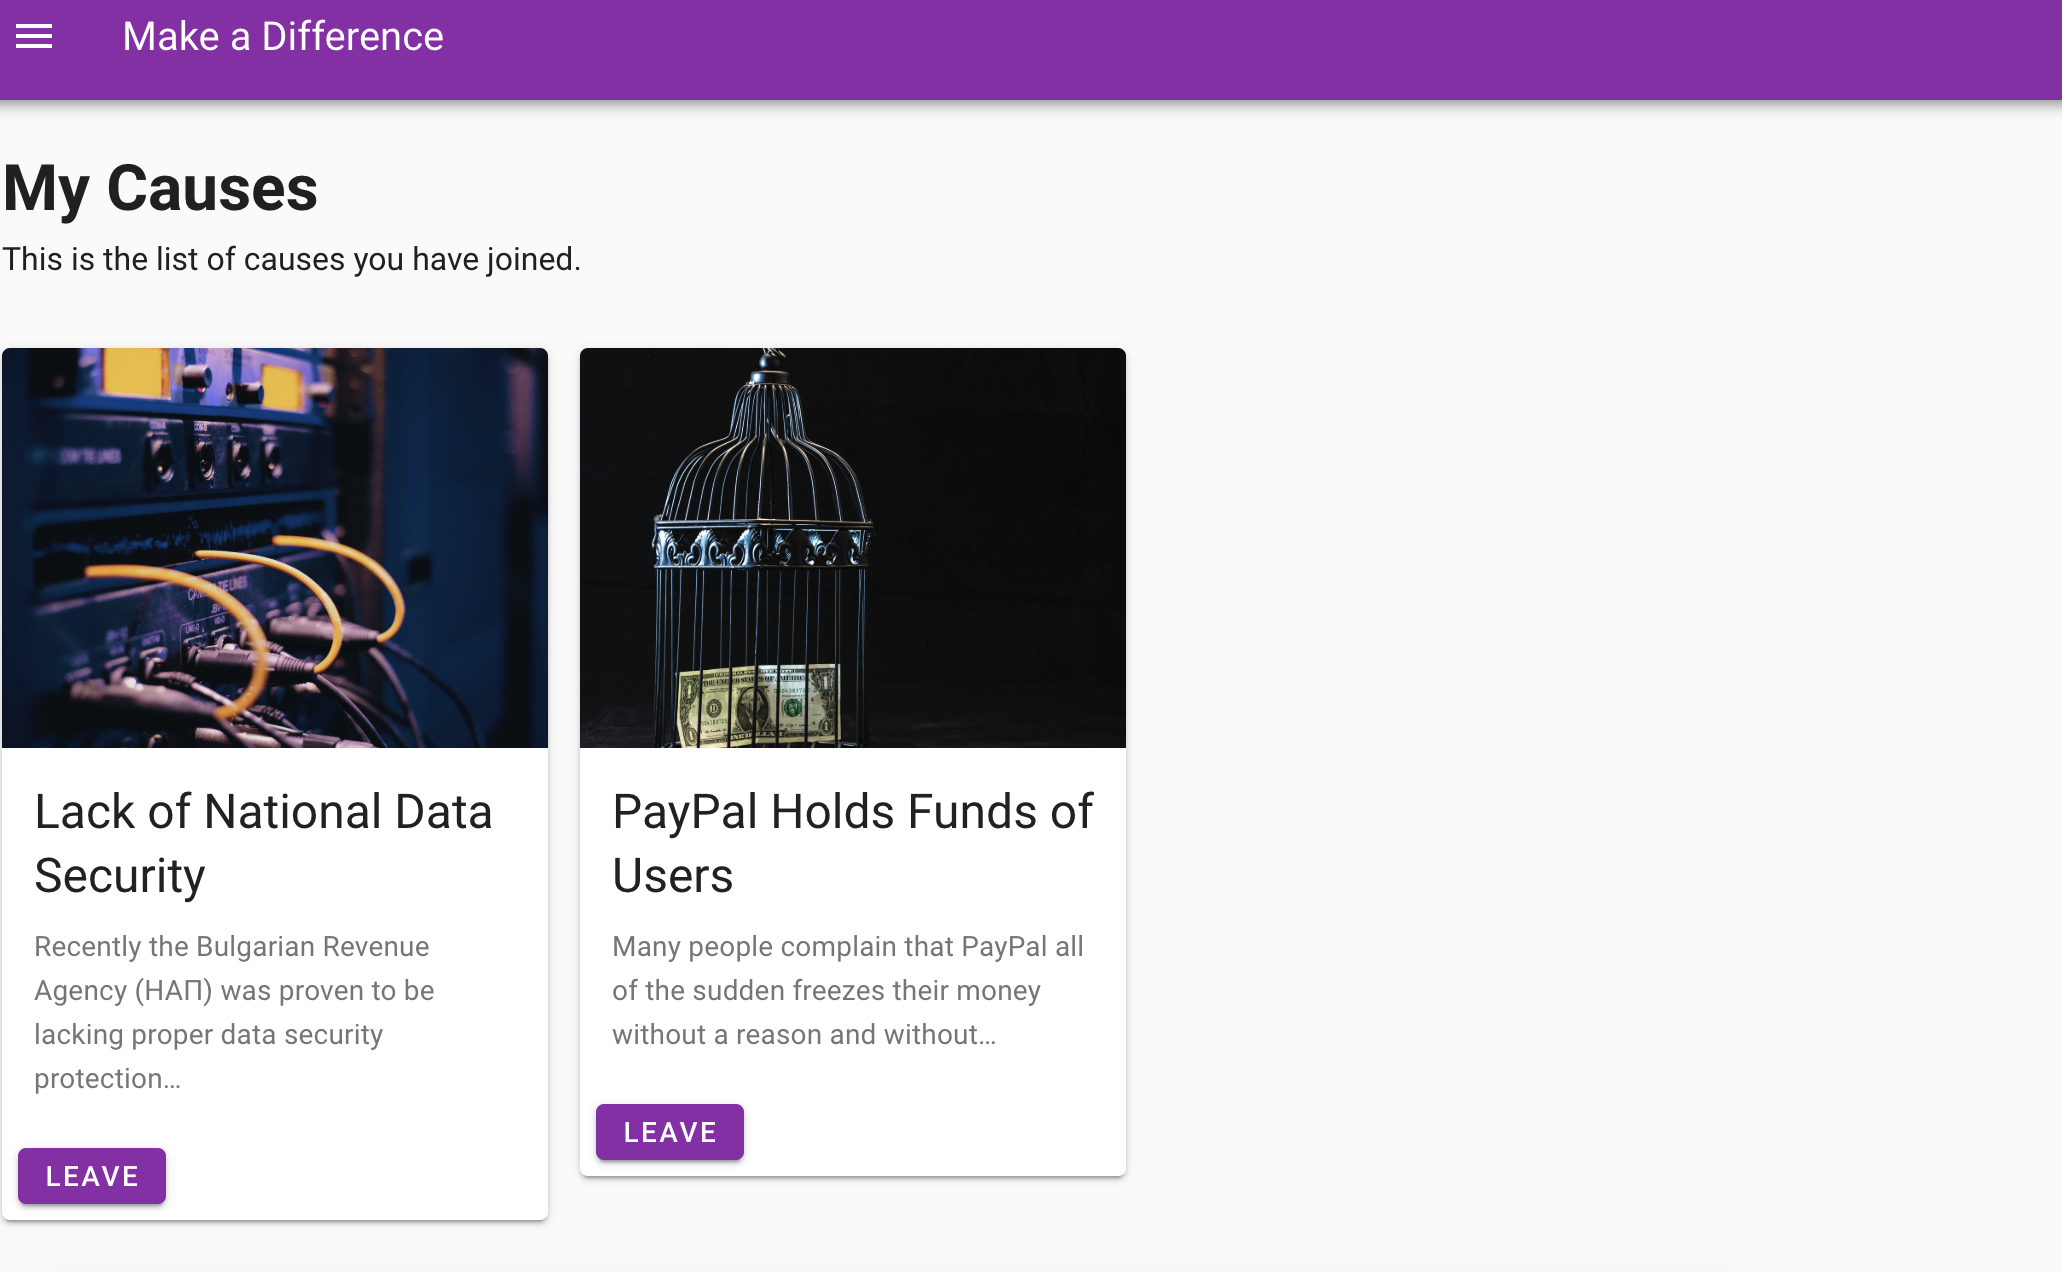Click the word Security in the first card title
This screenshot has height=1272, width=2062.
[120, 877]
